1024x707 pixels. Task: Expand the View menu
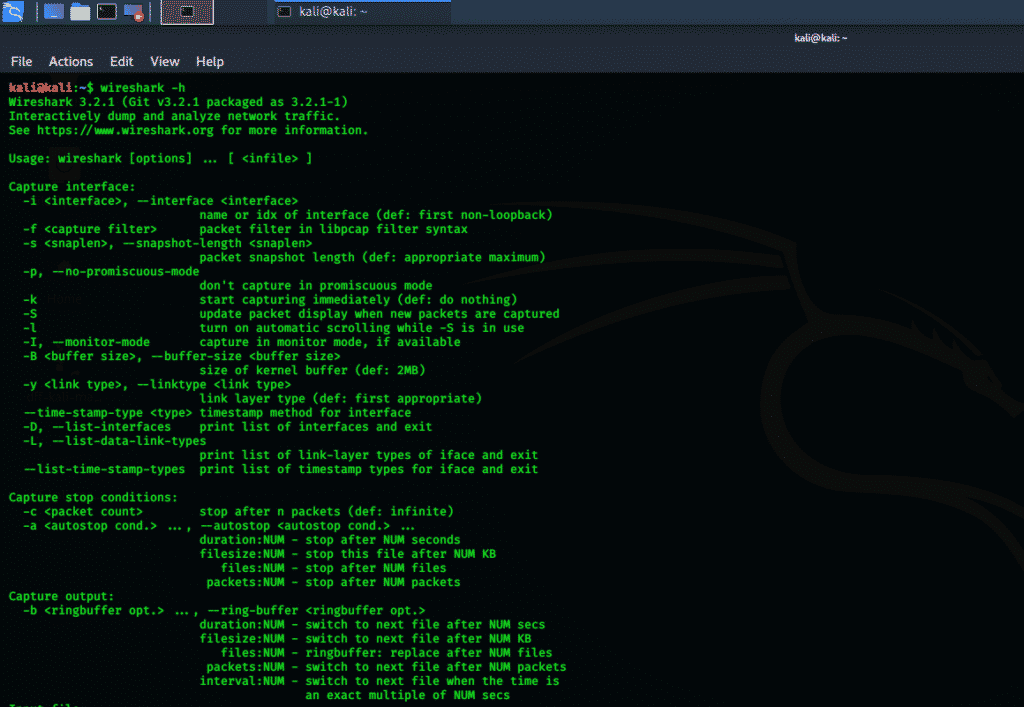pyautogui.click(x=165, y=61)
